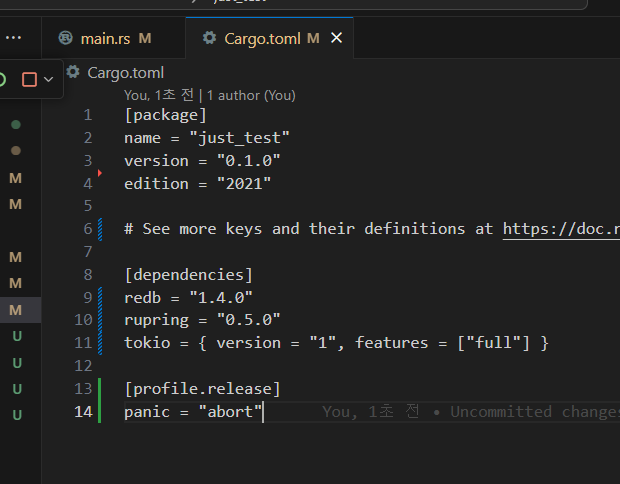This screenshot has width=620, height=484.
Task: Select the Cargo.toml tab label
Action: (262, 38)
